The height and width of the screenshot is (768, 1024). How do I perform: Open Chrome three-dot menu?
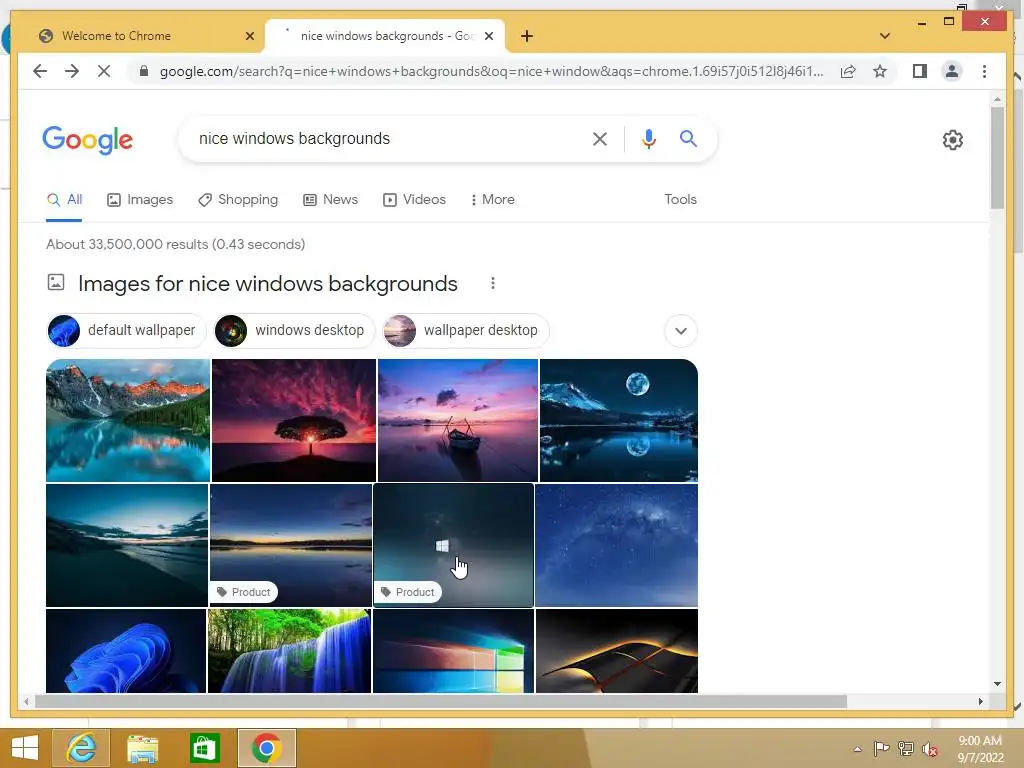coord(984,71)
